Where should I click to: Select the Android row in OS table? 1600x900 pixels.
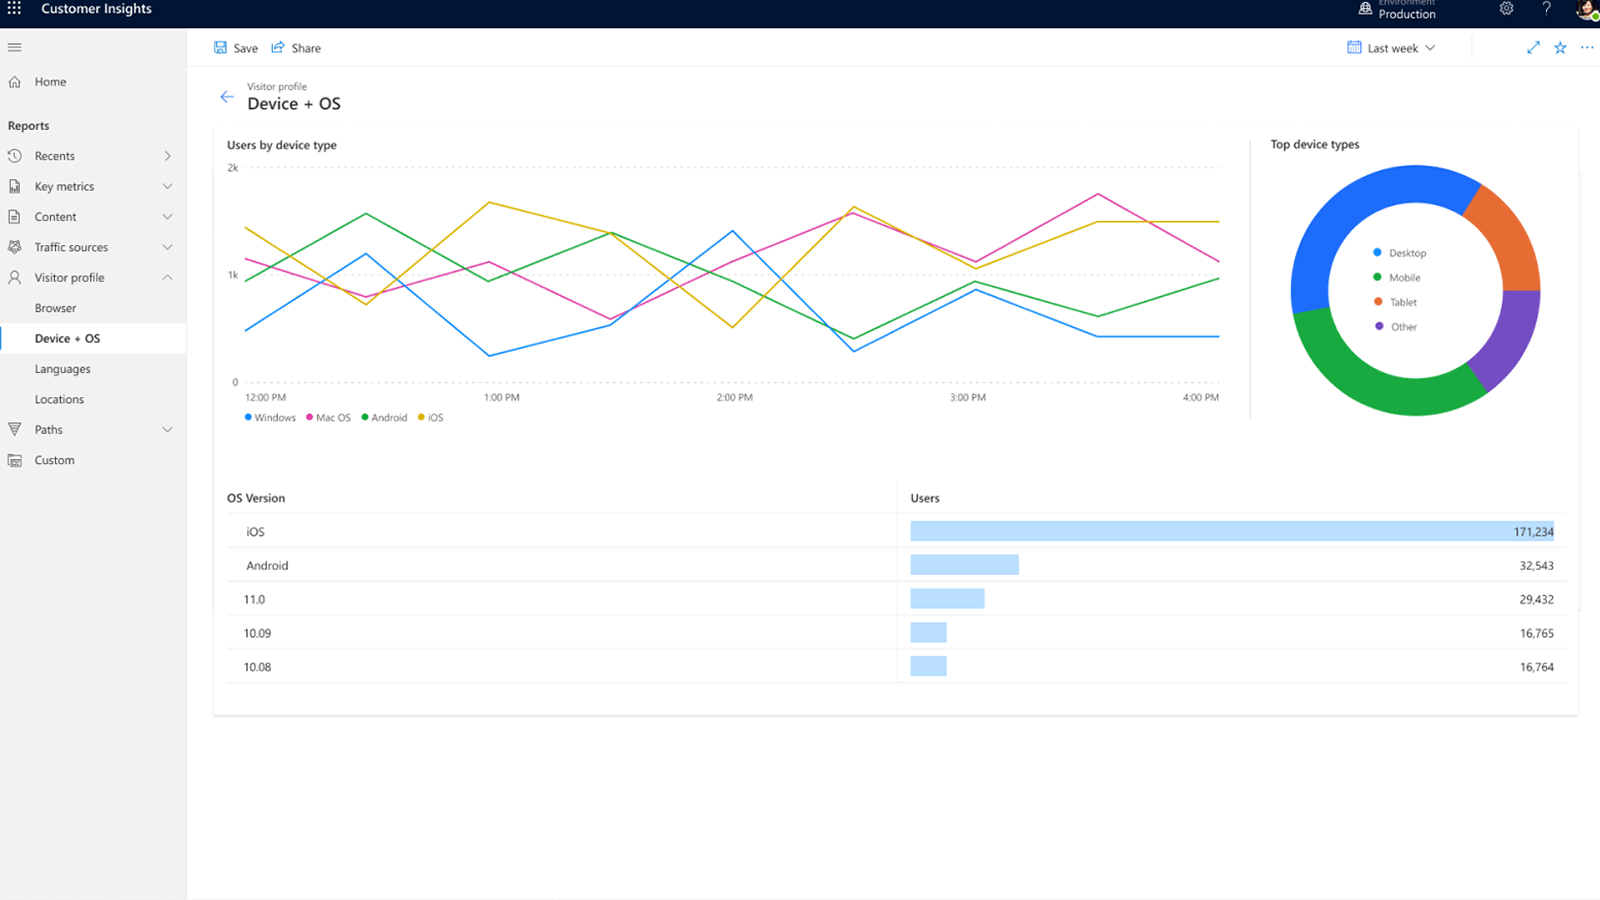point(896,565)
